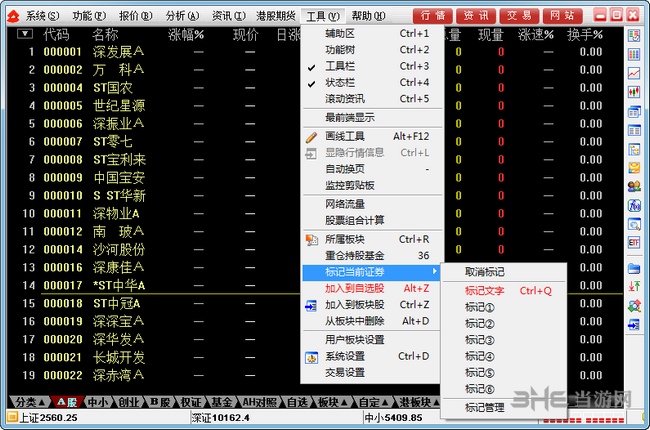
Task: Open the 帮助(H) menu
Action: point(369,16)
